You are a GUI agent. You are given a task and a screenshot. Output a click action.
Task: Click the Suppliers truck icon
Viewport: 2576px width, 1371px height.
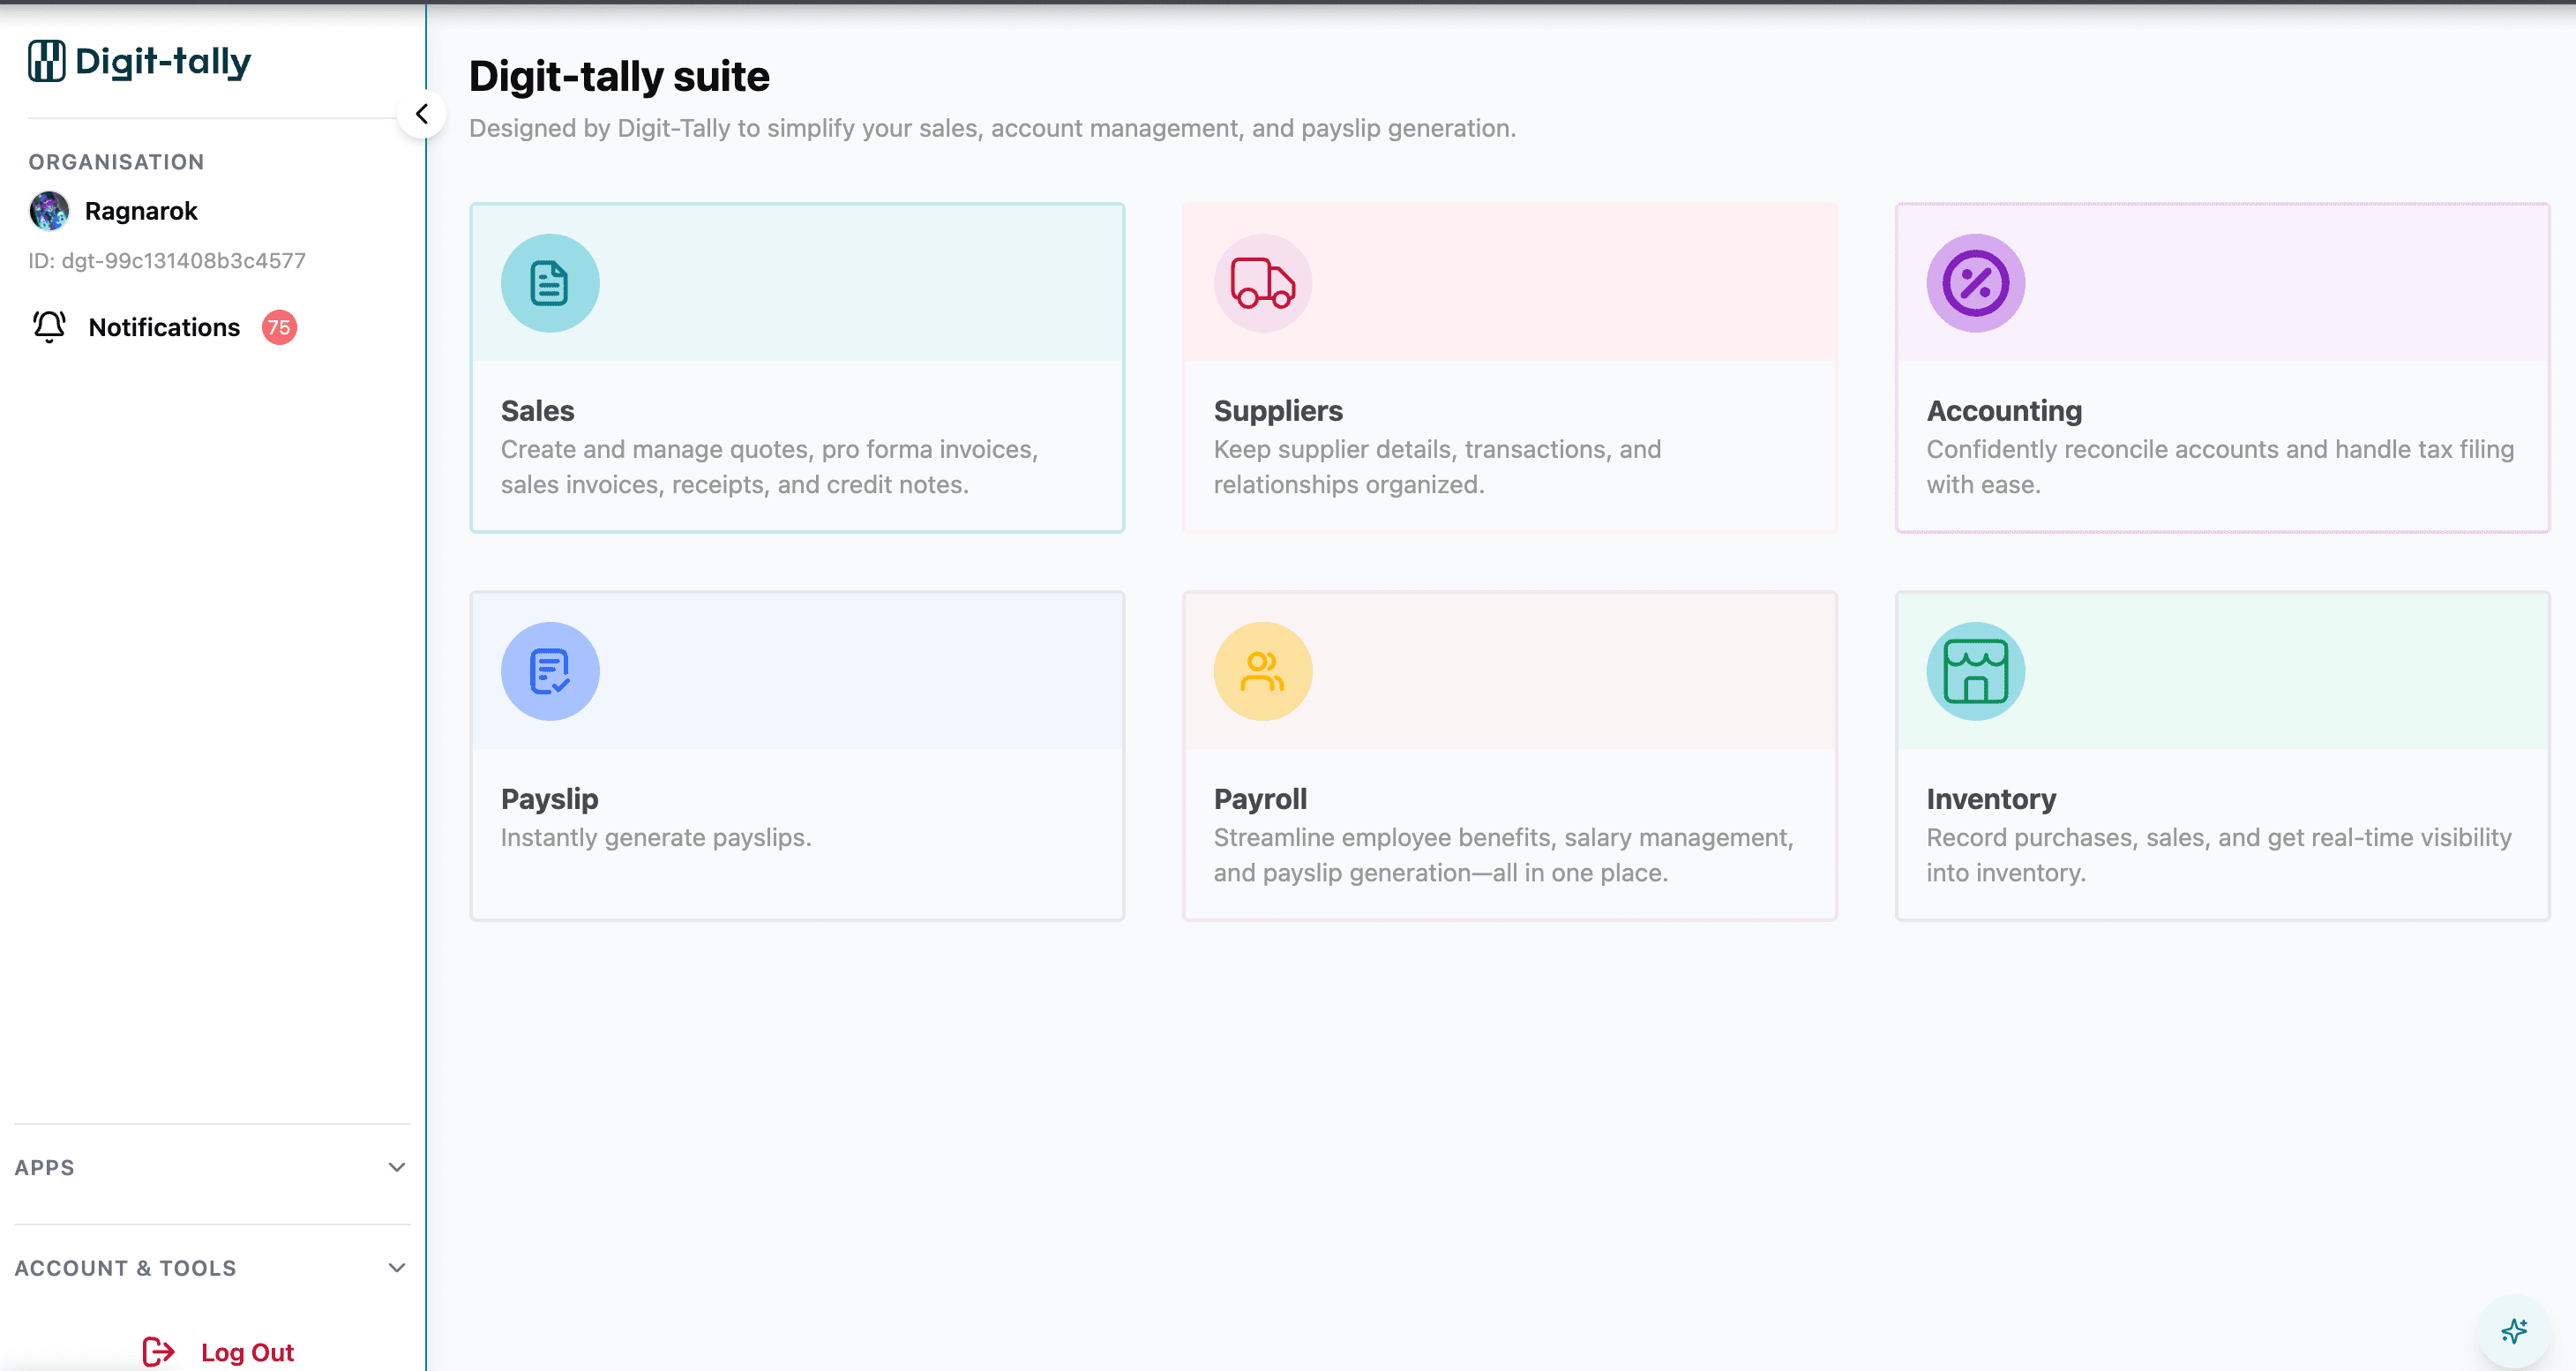1262,283
